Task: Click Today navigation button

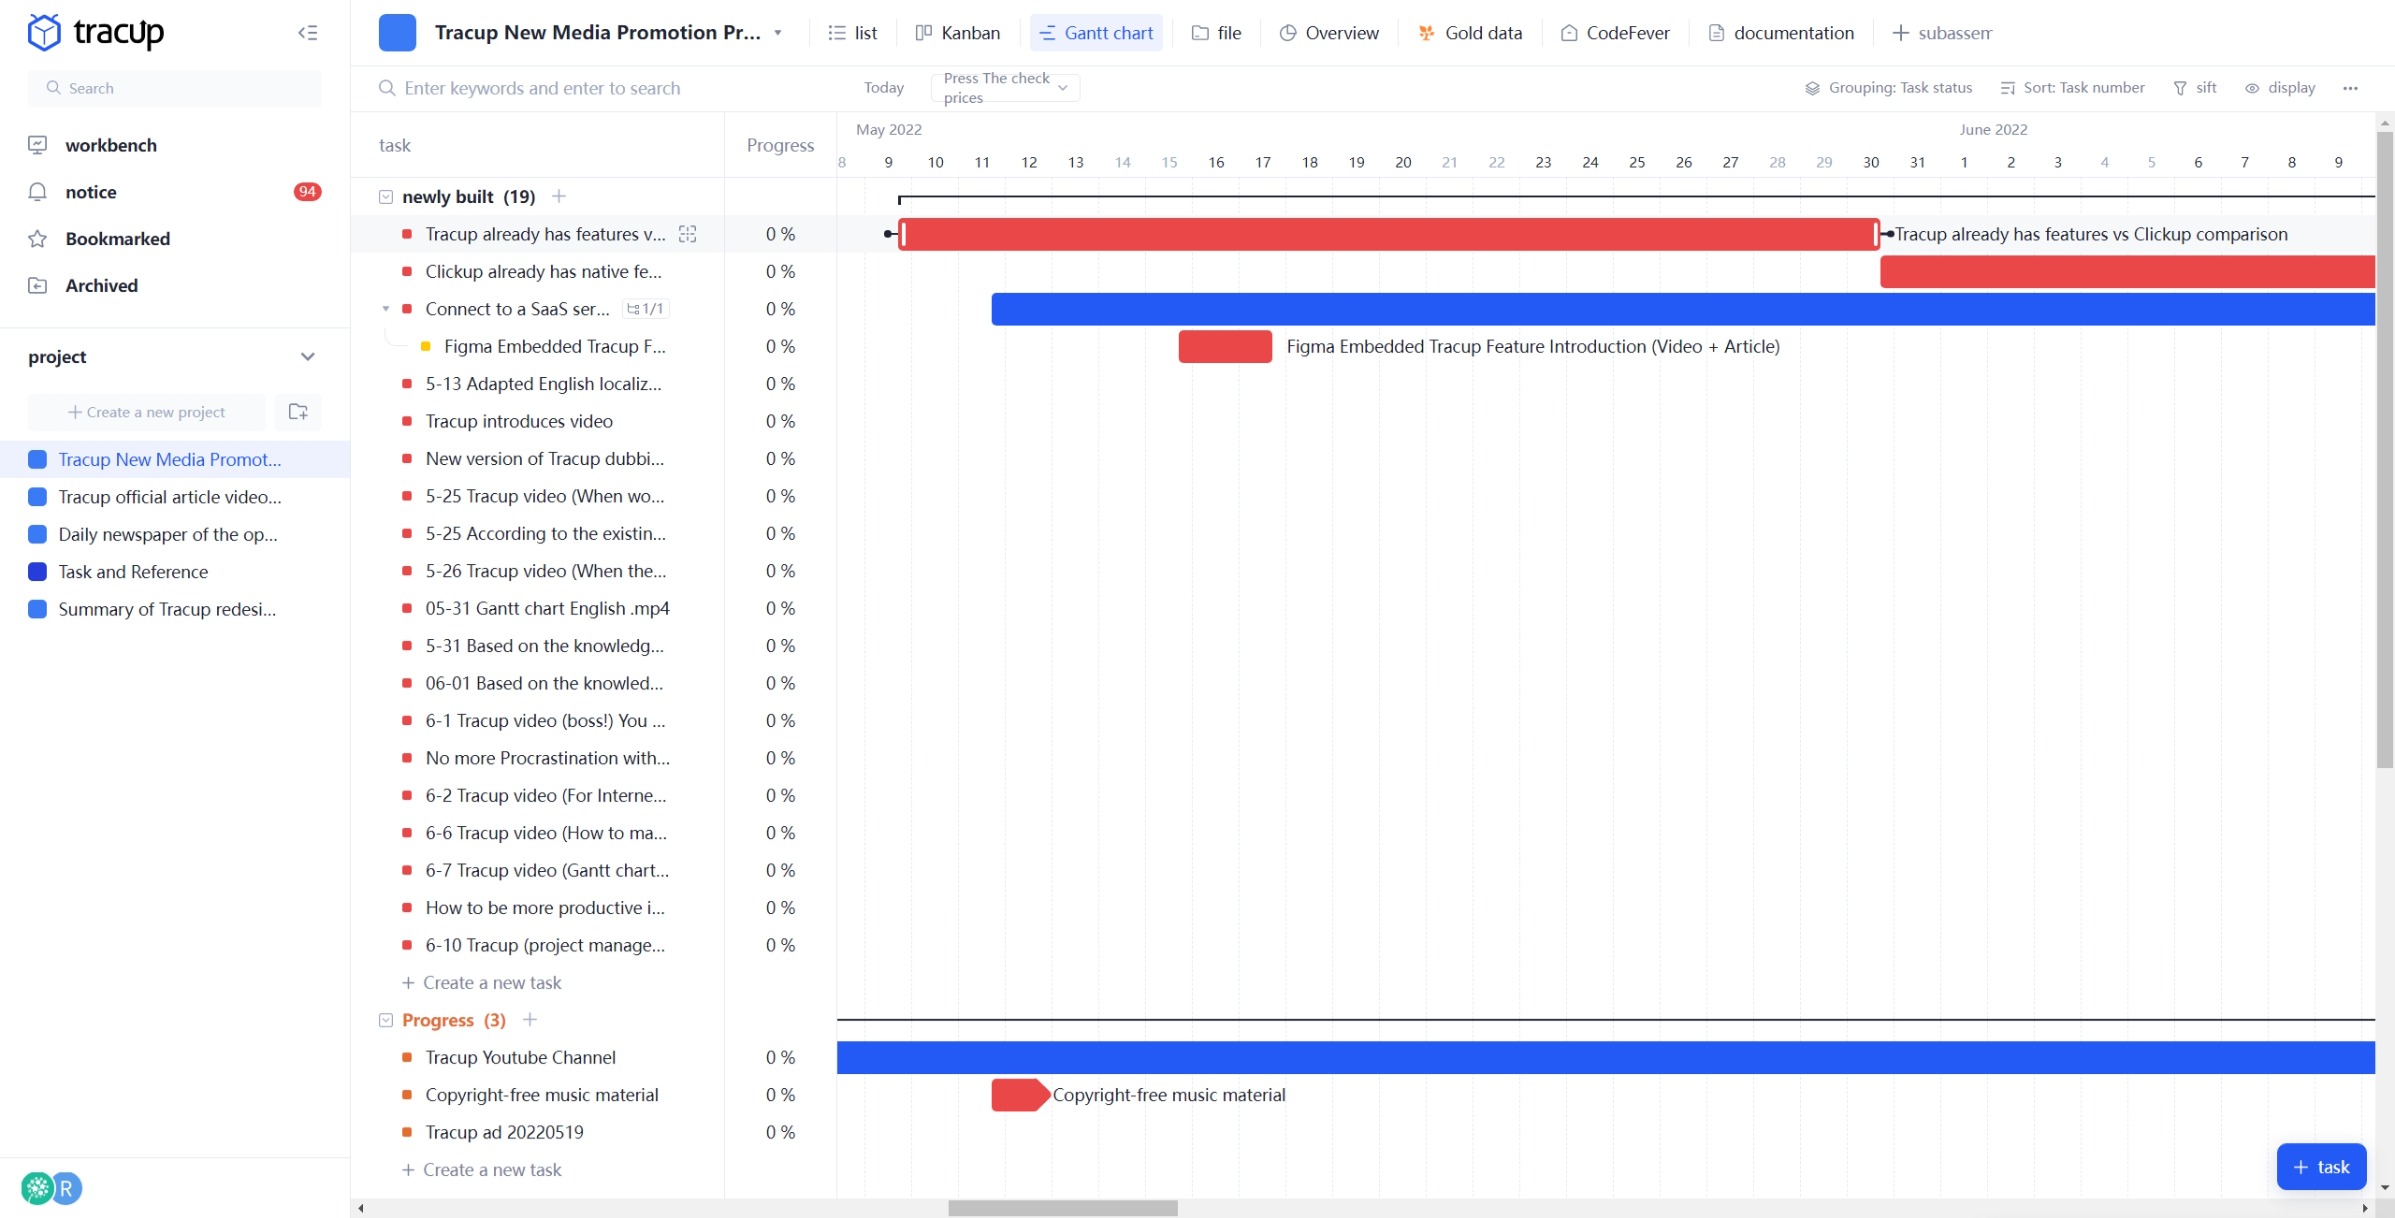Action: (x=884, y=85)
